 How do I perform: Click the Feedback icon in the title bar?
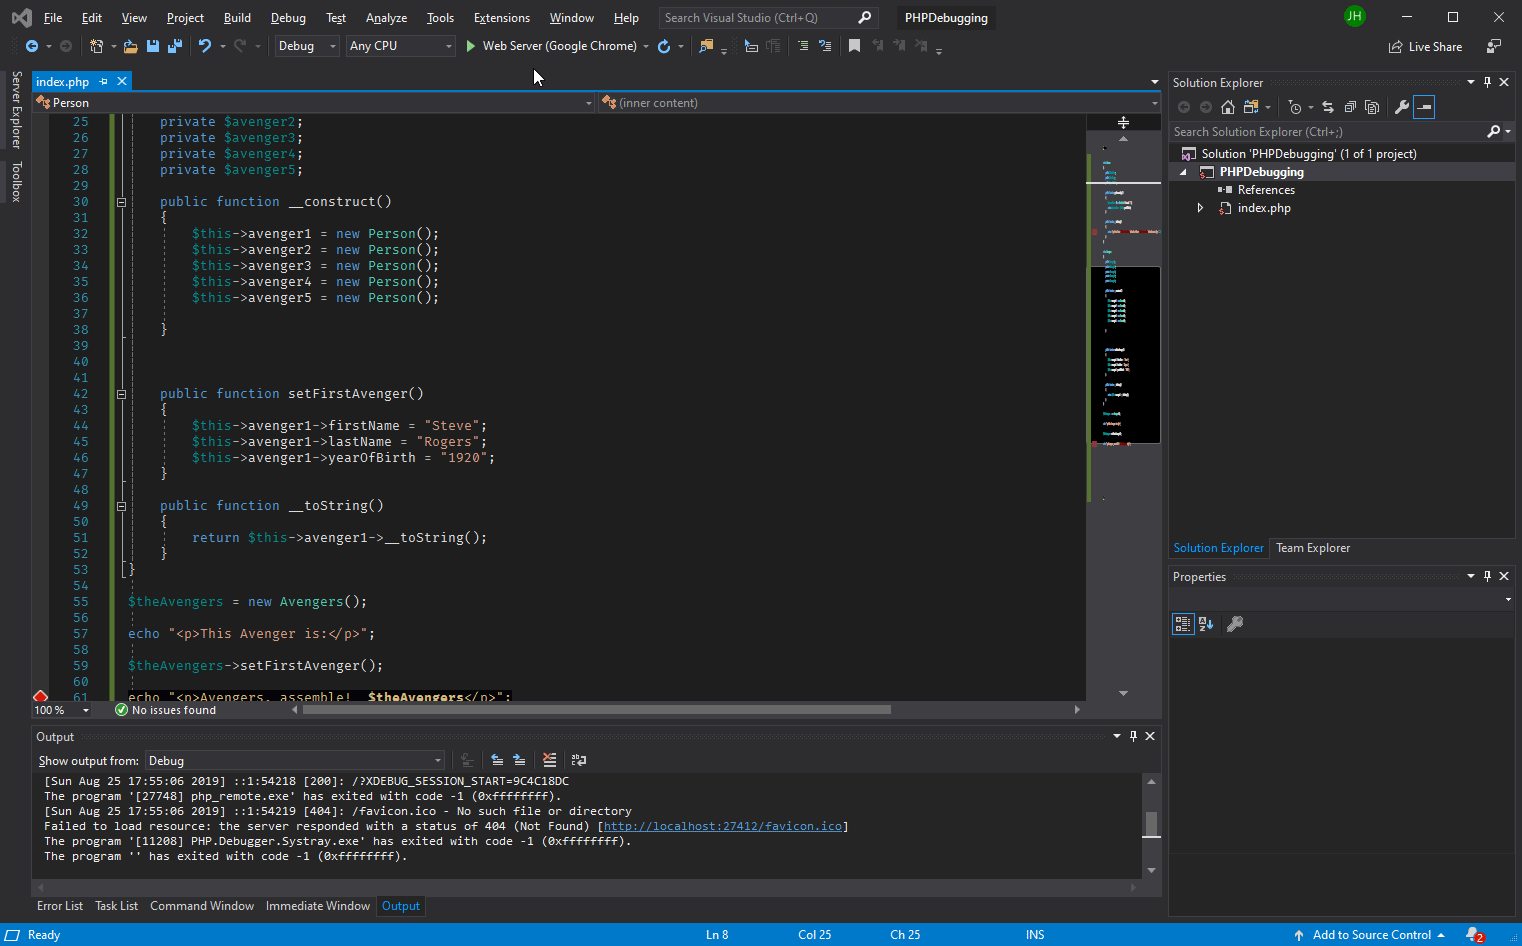1494,46
